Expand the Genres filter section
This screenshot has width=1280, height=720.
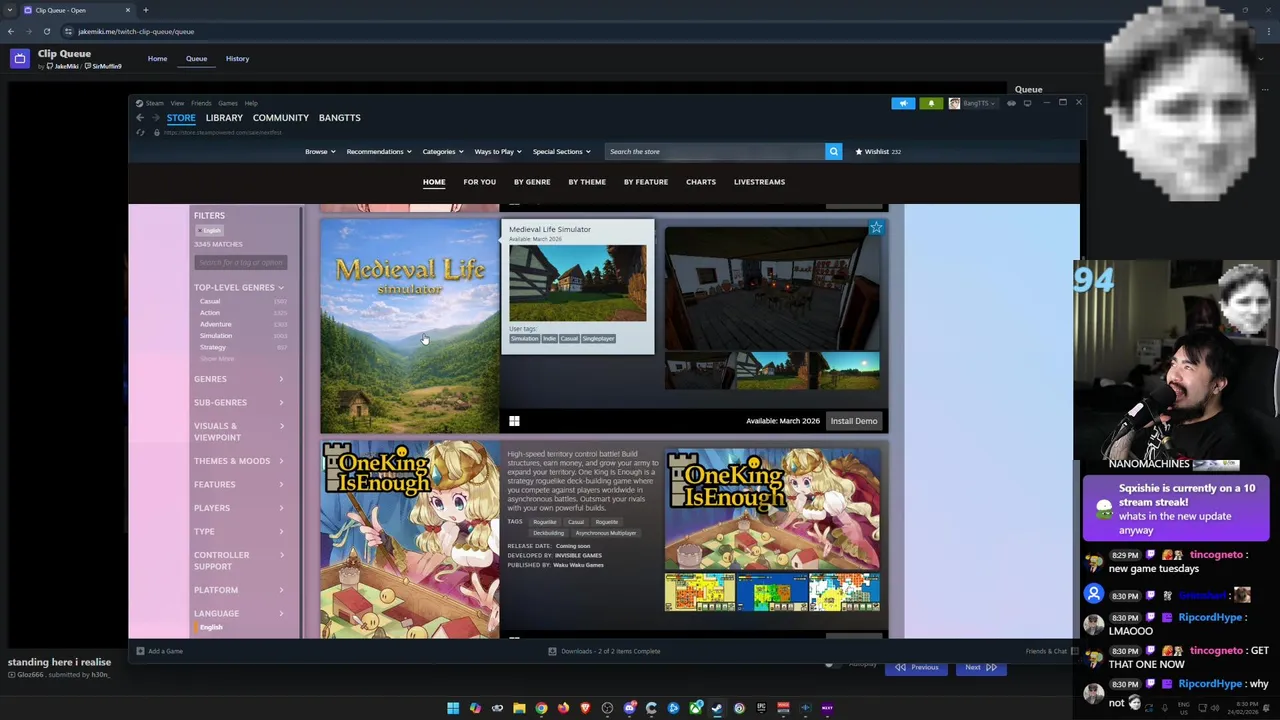coord(238,379)
